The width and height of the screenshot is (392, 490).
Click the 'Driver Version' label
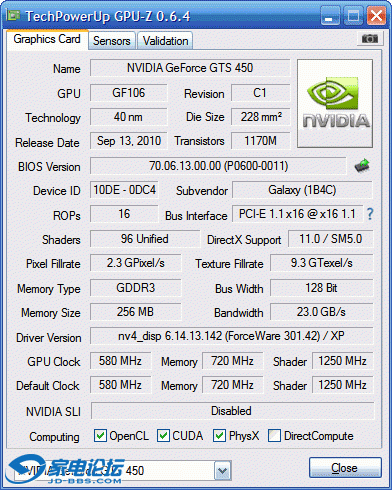(x=49, y=338)
